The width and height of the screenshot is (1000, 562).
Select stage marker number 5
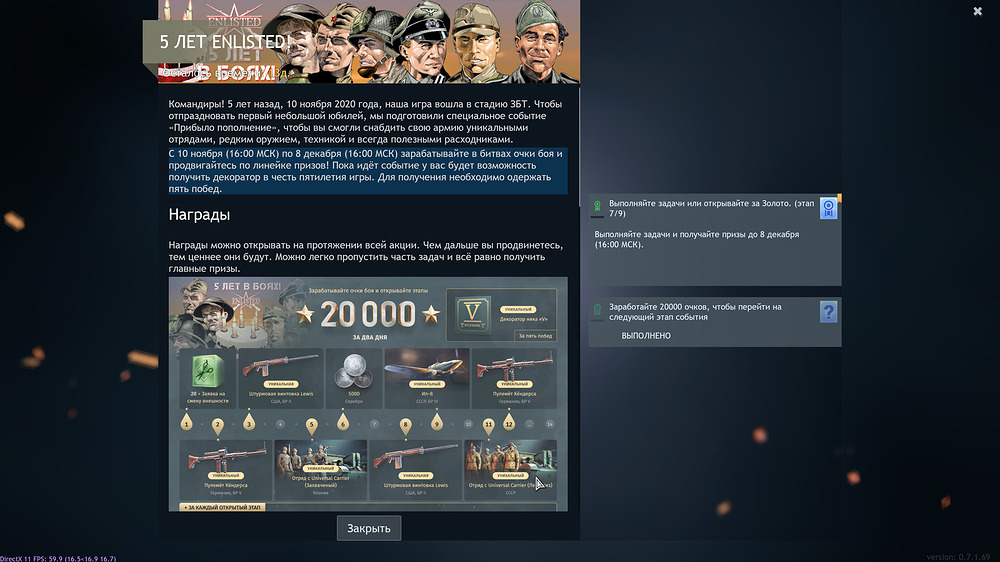[x=311, y=425]
